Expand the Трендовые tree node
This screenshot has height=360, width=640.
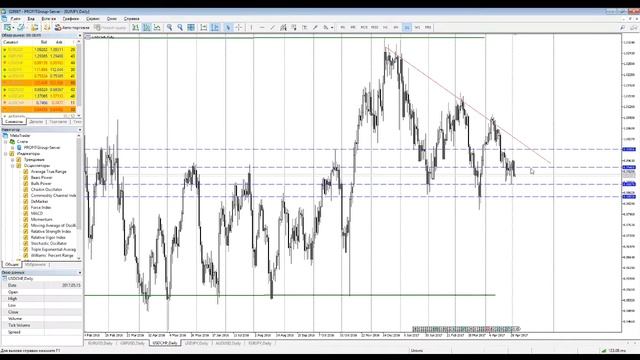point(13,160)
